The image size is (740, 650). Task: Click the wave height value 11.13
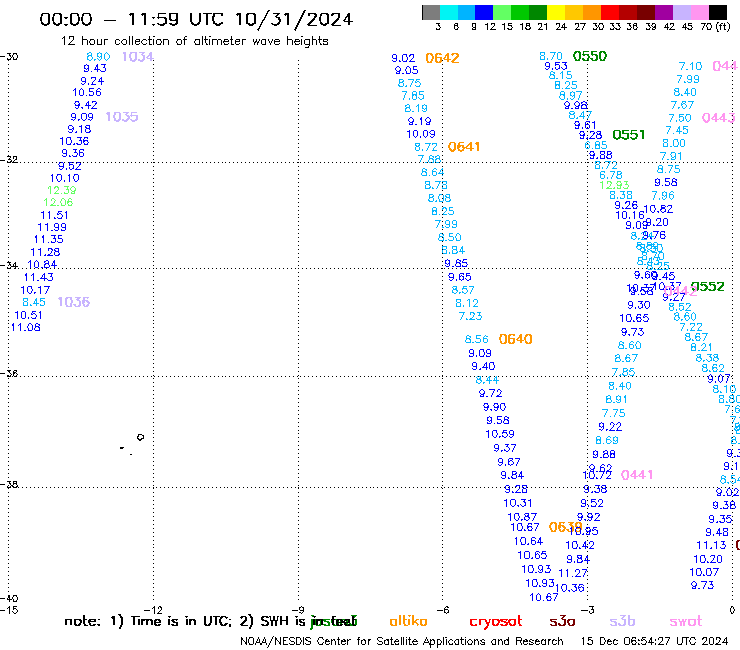tap(711, 545)
